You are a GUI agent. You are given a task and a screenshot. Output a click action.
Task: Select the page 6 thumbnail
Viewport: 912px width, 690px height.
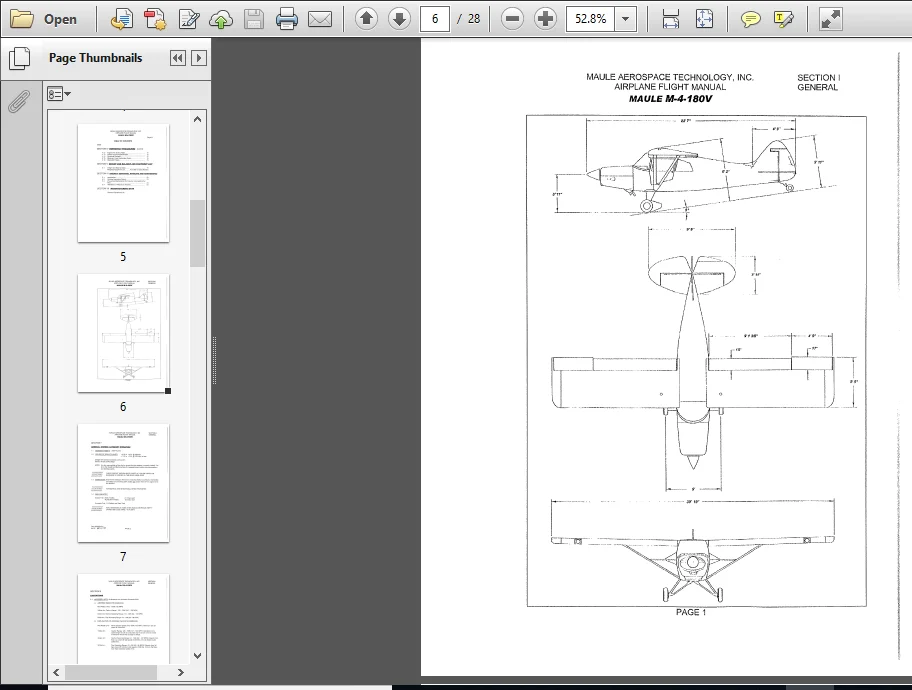click(123, 333)
